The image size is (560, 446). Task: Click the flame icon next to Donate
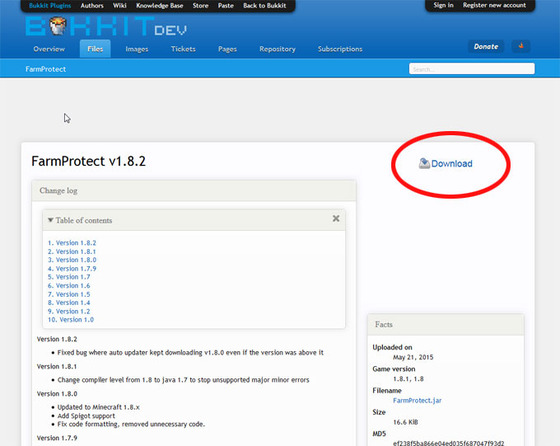(x=521, y=46)
